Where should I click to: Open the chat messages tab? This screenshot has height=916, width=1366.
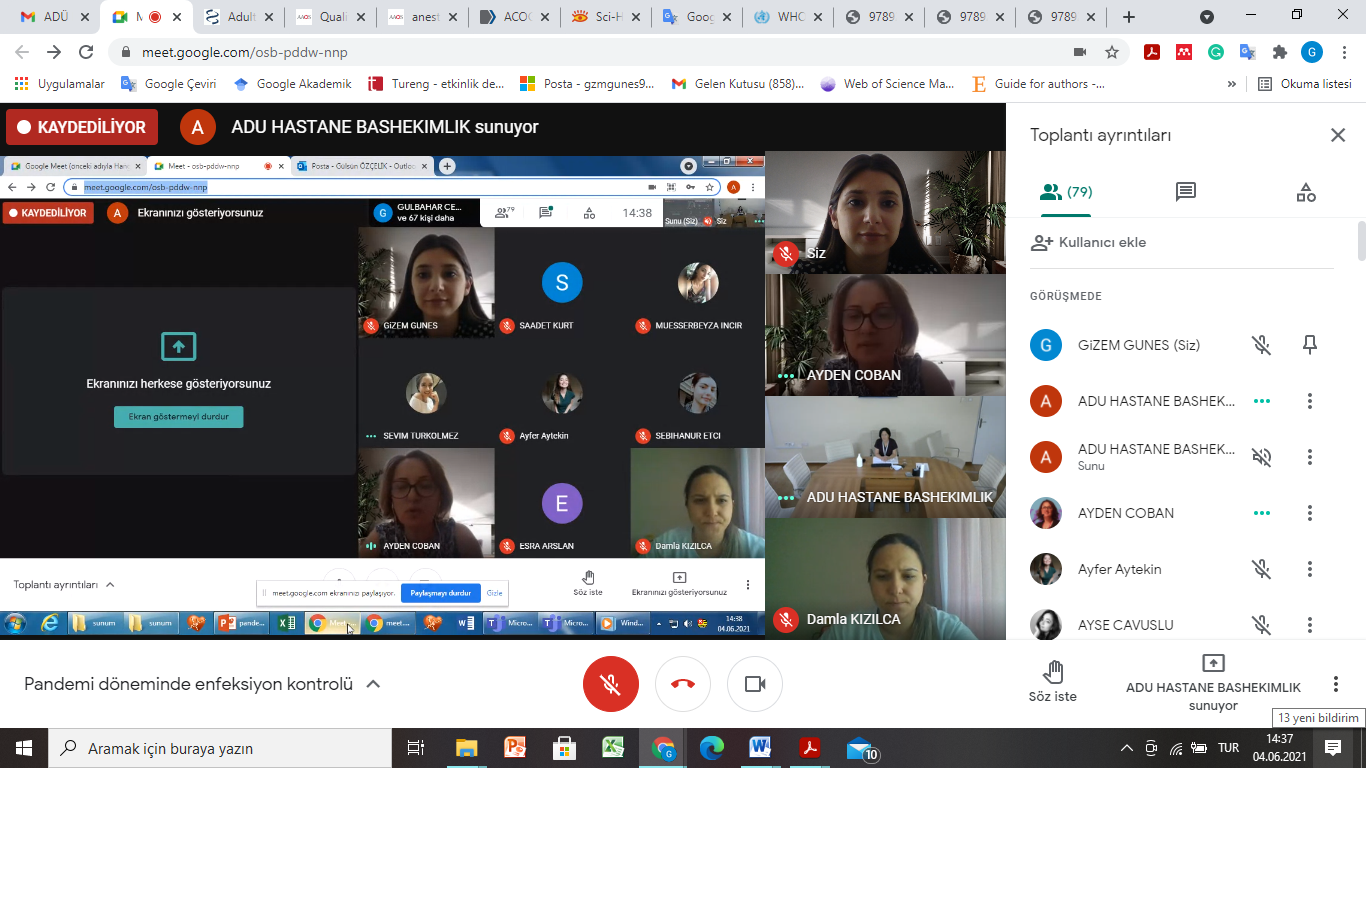(1185, 192)
